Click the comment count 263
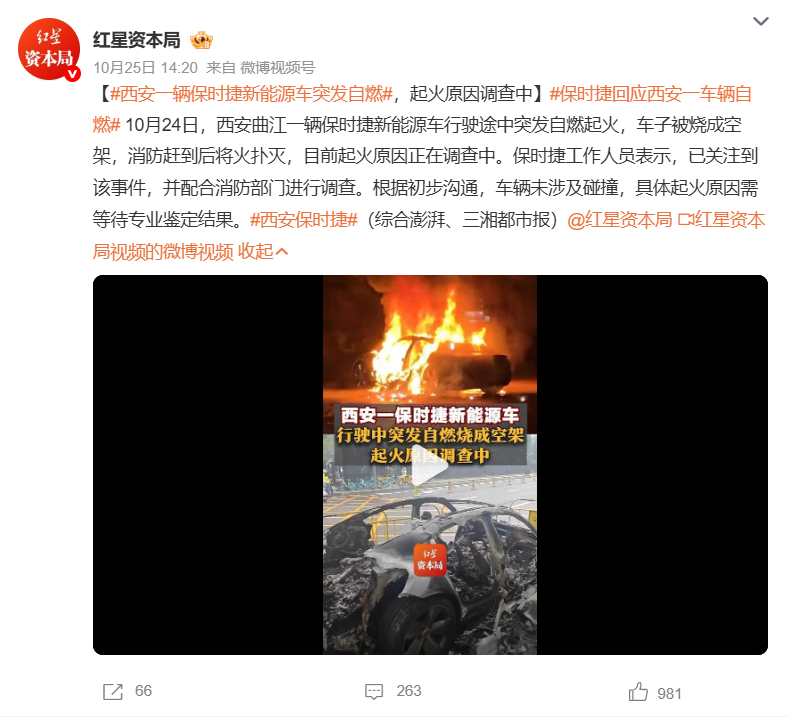The height and width of the screenshot is (717, 789). [x=409, y=691]
